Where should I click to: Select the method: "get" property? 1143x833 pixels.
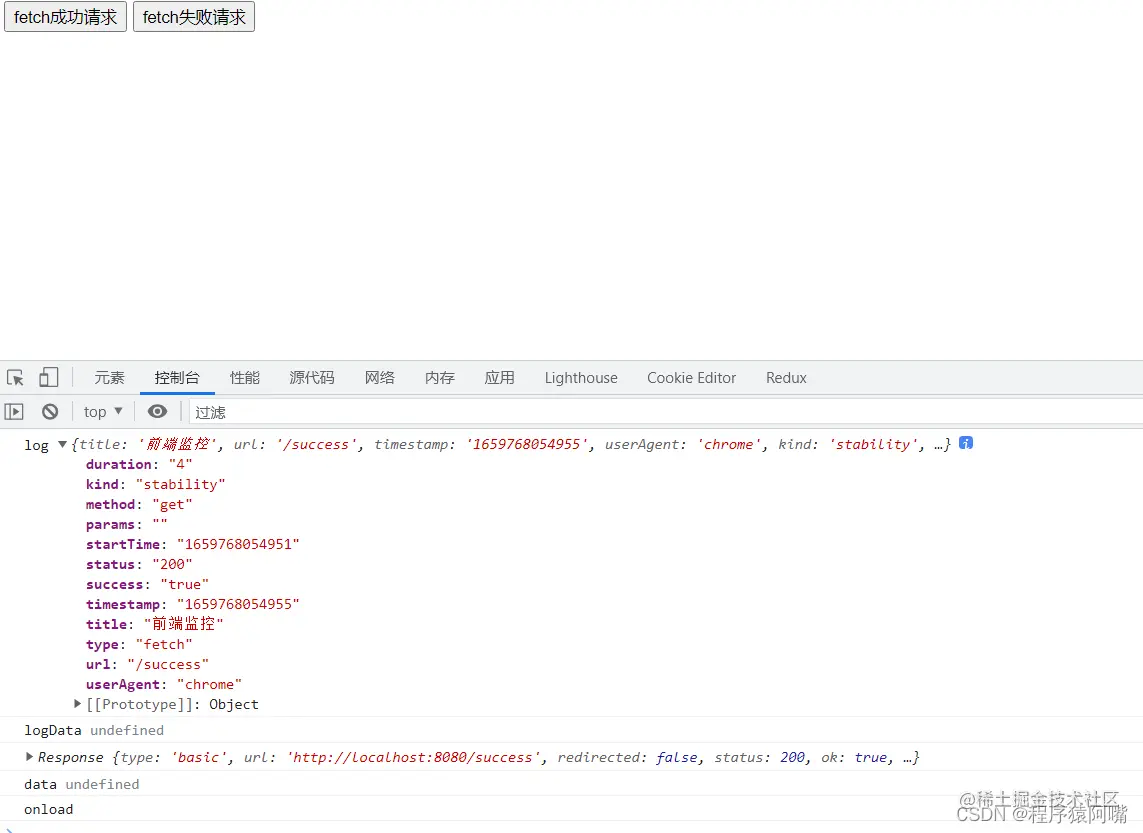click(x=139, y=504)
